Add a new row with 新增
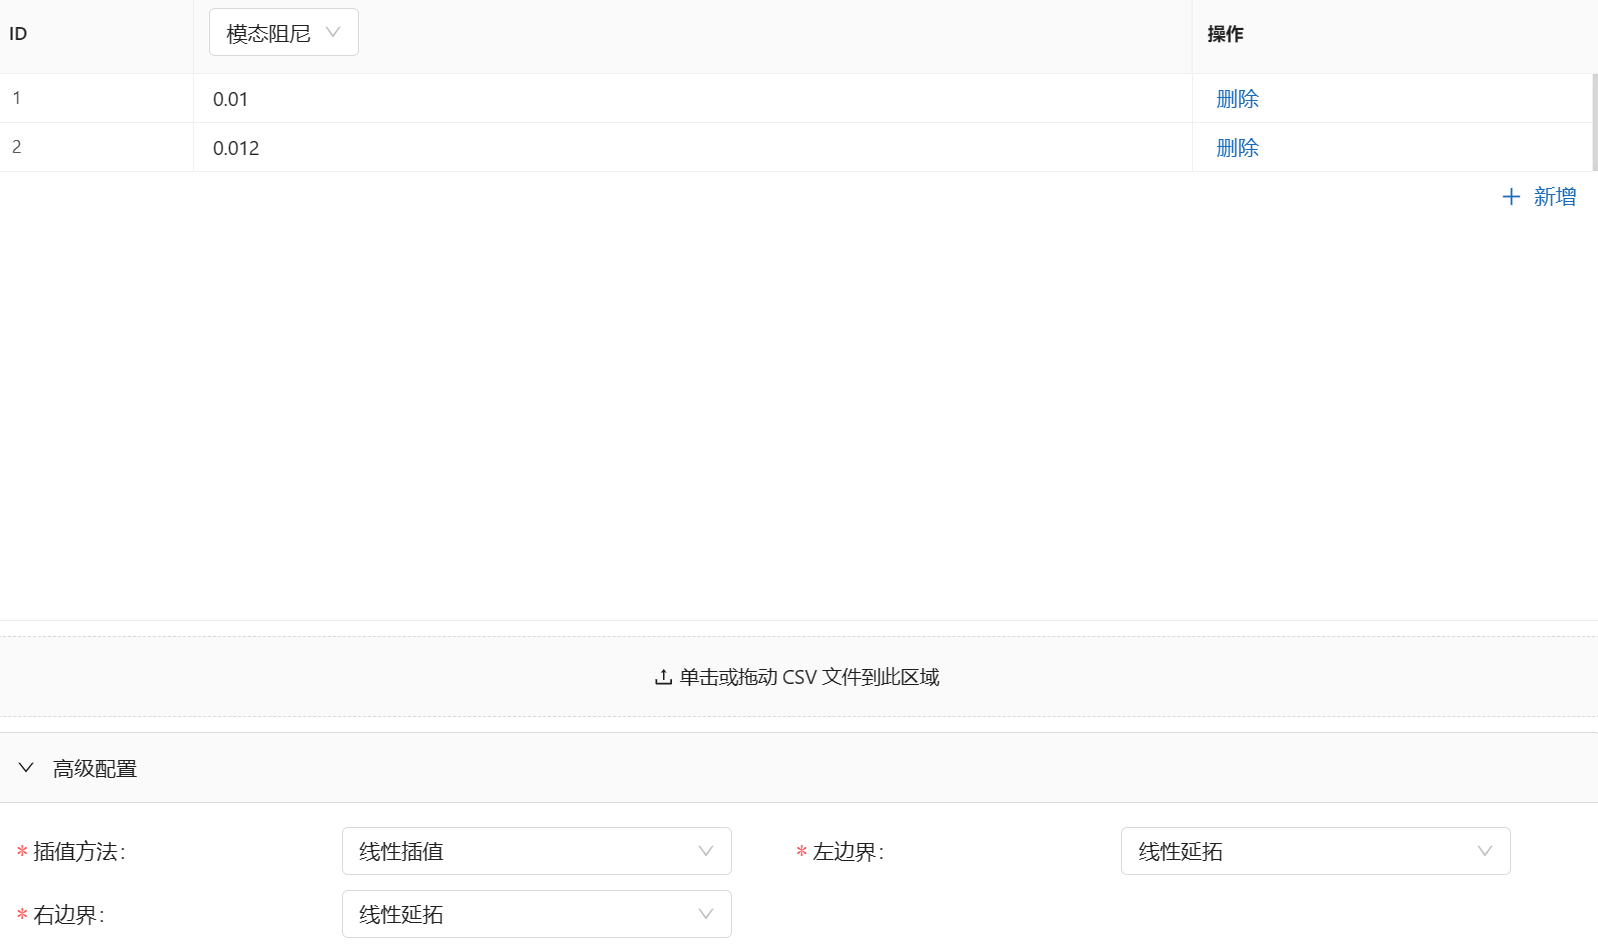The image size is (1598, 947). [x=1539, y=197]
